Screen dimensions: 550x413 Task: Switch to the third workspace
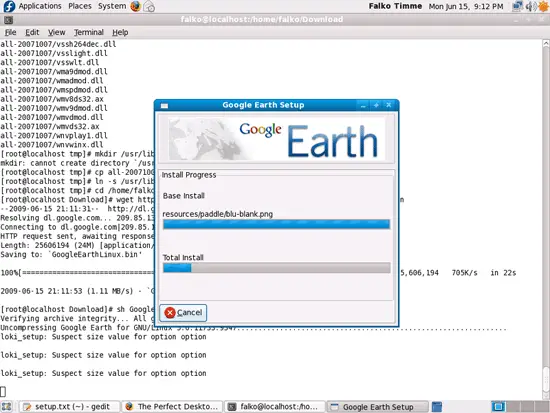[x=526, y=407]
